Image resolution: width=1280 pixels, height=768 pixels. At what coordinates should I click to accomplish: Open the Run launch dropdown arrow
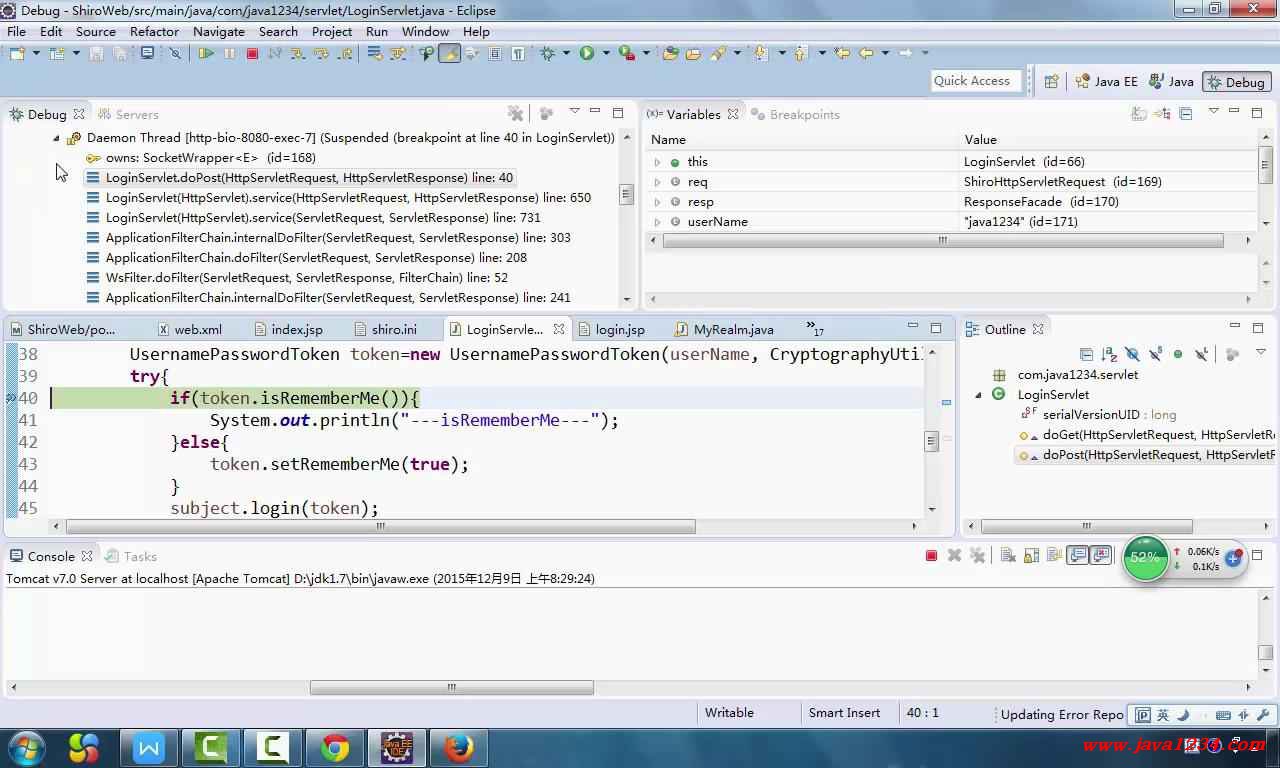(x=606, y=53)
